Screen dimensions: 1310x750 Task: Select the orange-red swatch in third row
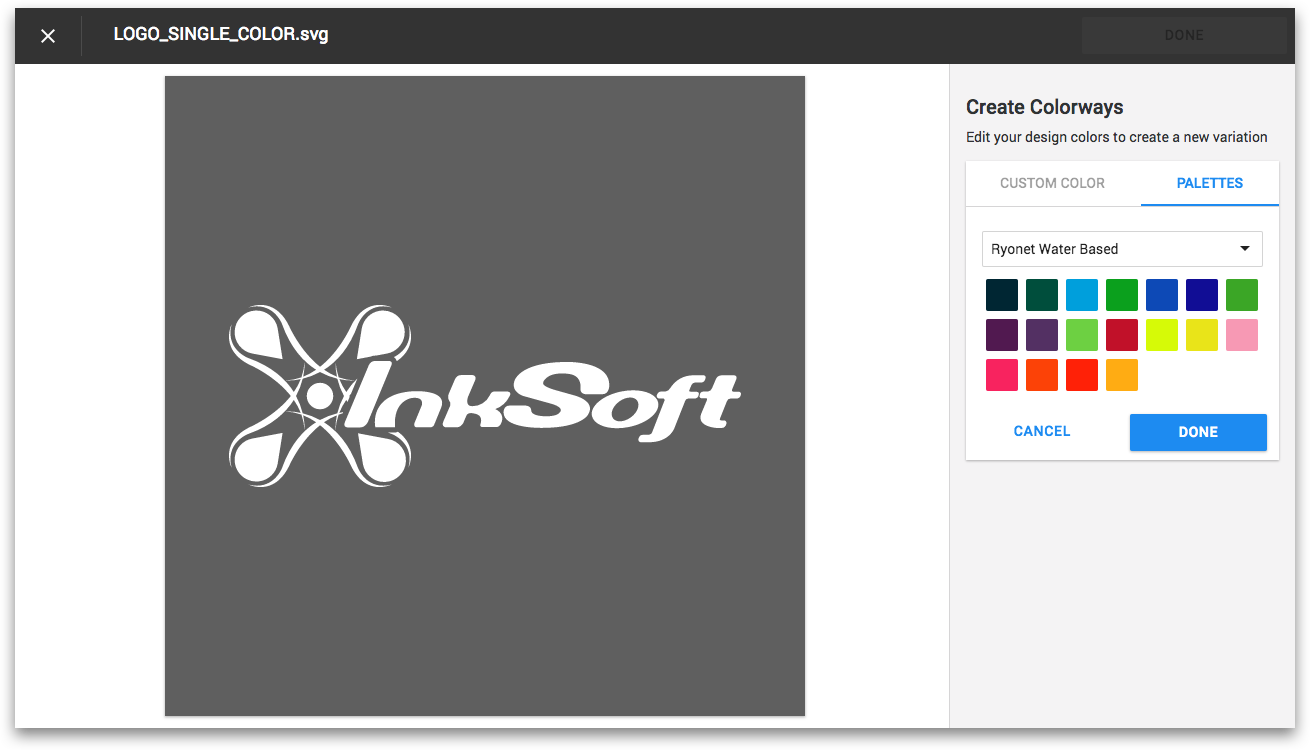coord(1042,375)
